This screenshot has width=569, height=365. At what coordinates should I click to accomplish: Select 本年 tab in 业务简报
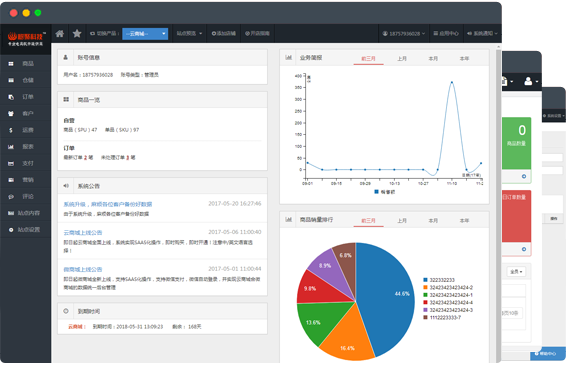pos(464,59)
